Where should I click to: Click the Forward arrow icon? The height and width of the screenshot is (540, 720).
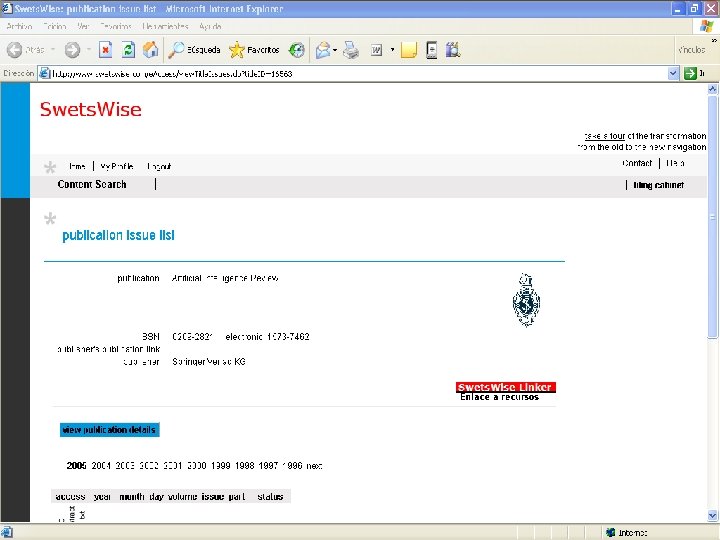72,50
